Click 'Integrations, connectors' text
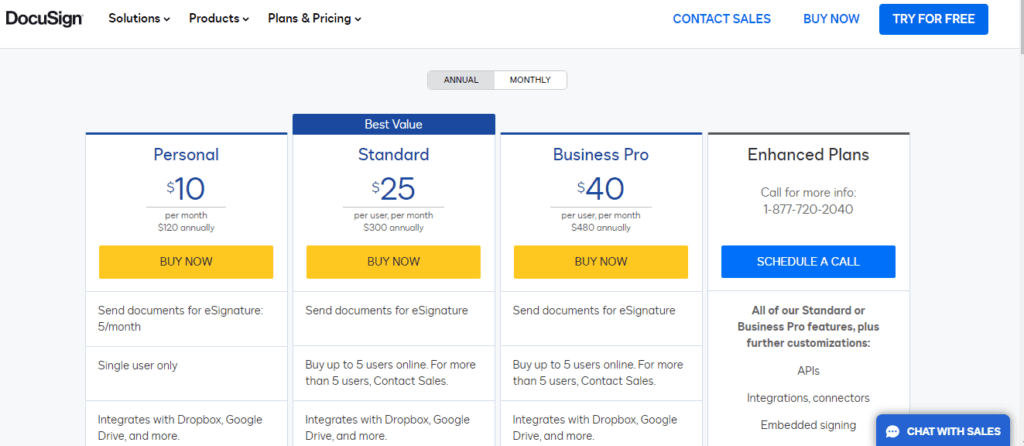The height and width of the screenshot is (446, 1024). pyautogui.click(x=808, y=398)
